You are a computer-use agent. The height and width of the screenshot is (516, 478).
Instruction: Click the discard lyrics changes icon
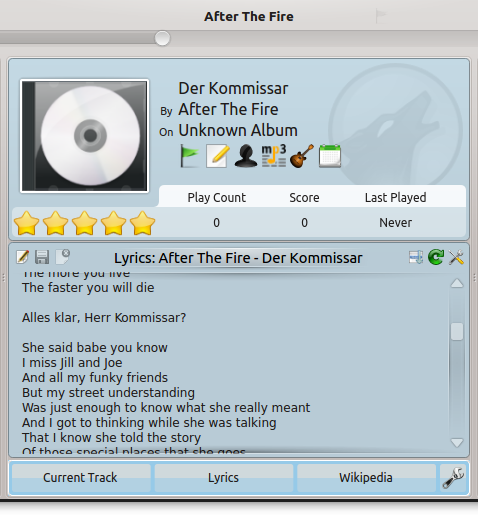[62, 257]
